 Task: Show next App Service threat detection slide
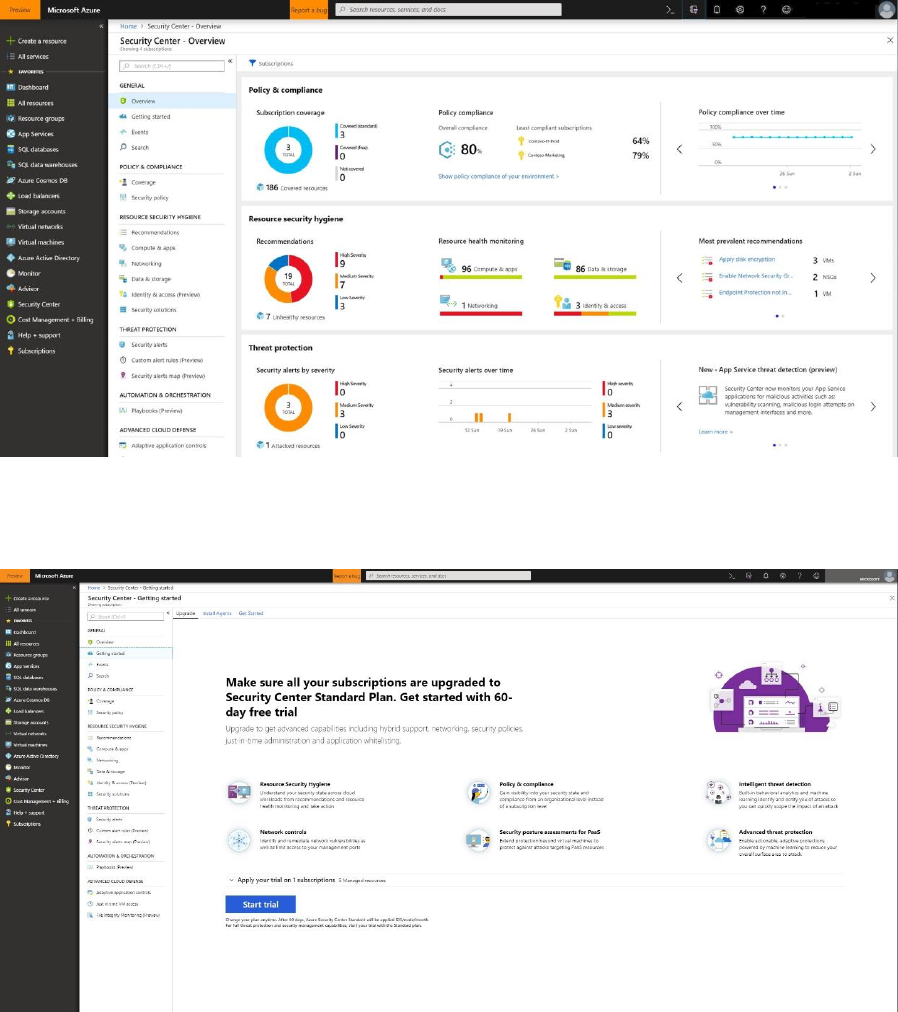(x=873, y=406)
